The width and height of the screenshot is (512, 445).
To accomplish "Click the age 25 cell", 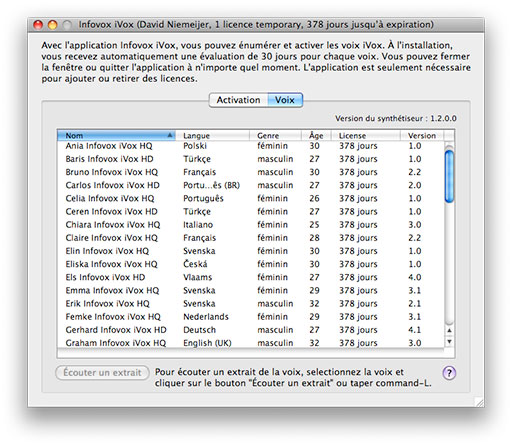I will click(314, 225).
